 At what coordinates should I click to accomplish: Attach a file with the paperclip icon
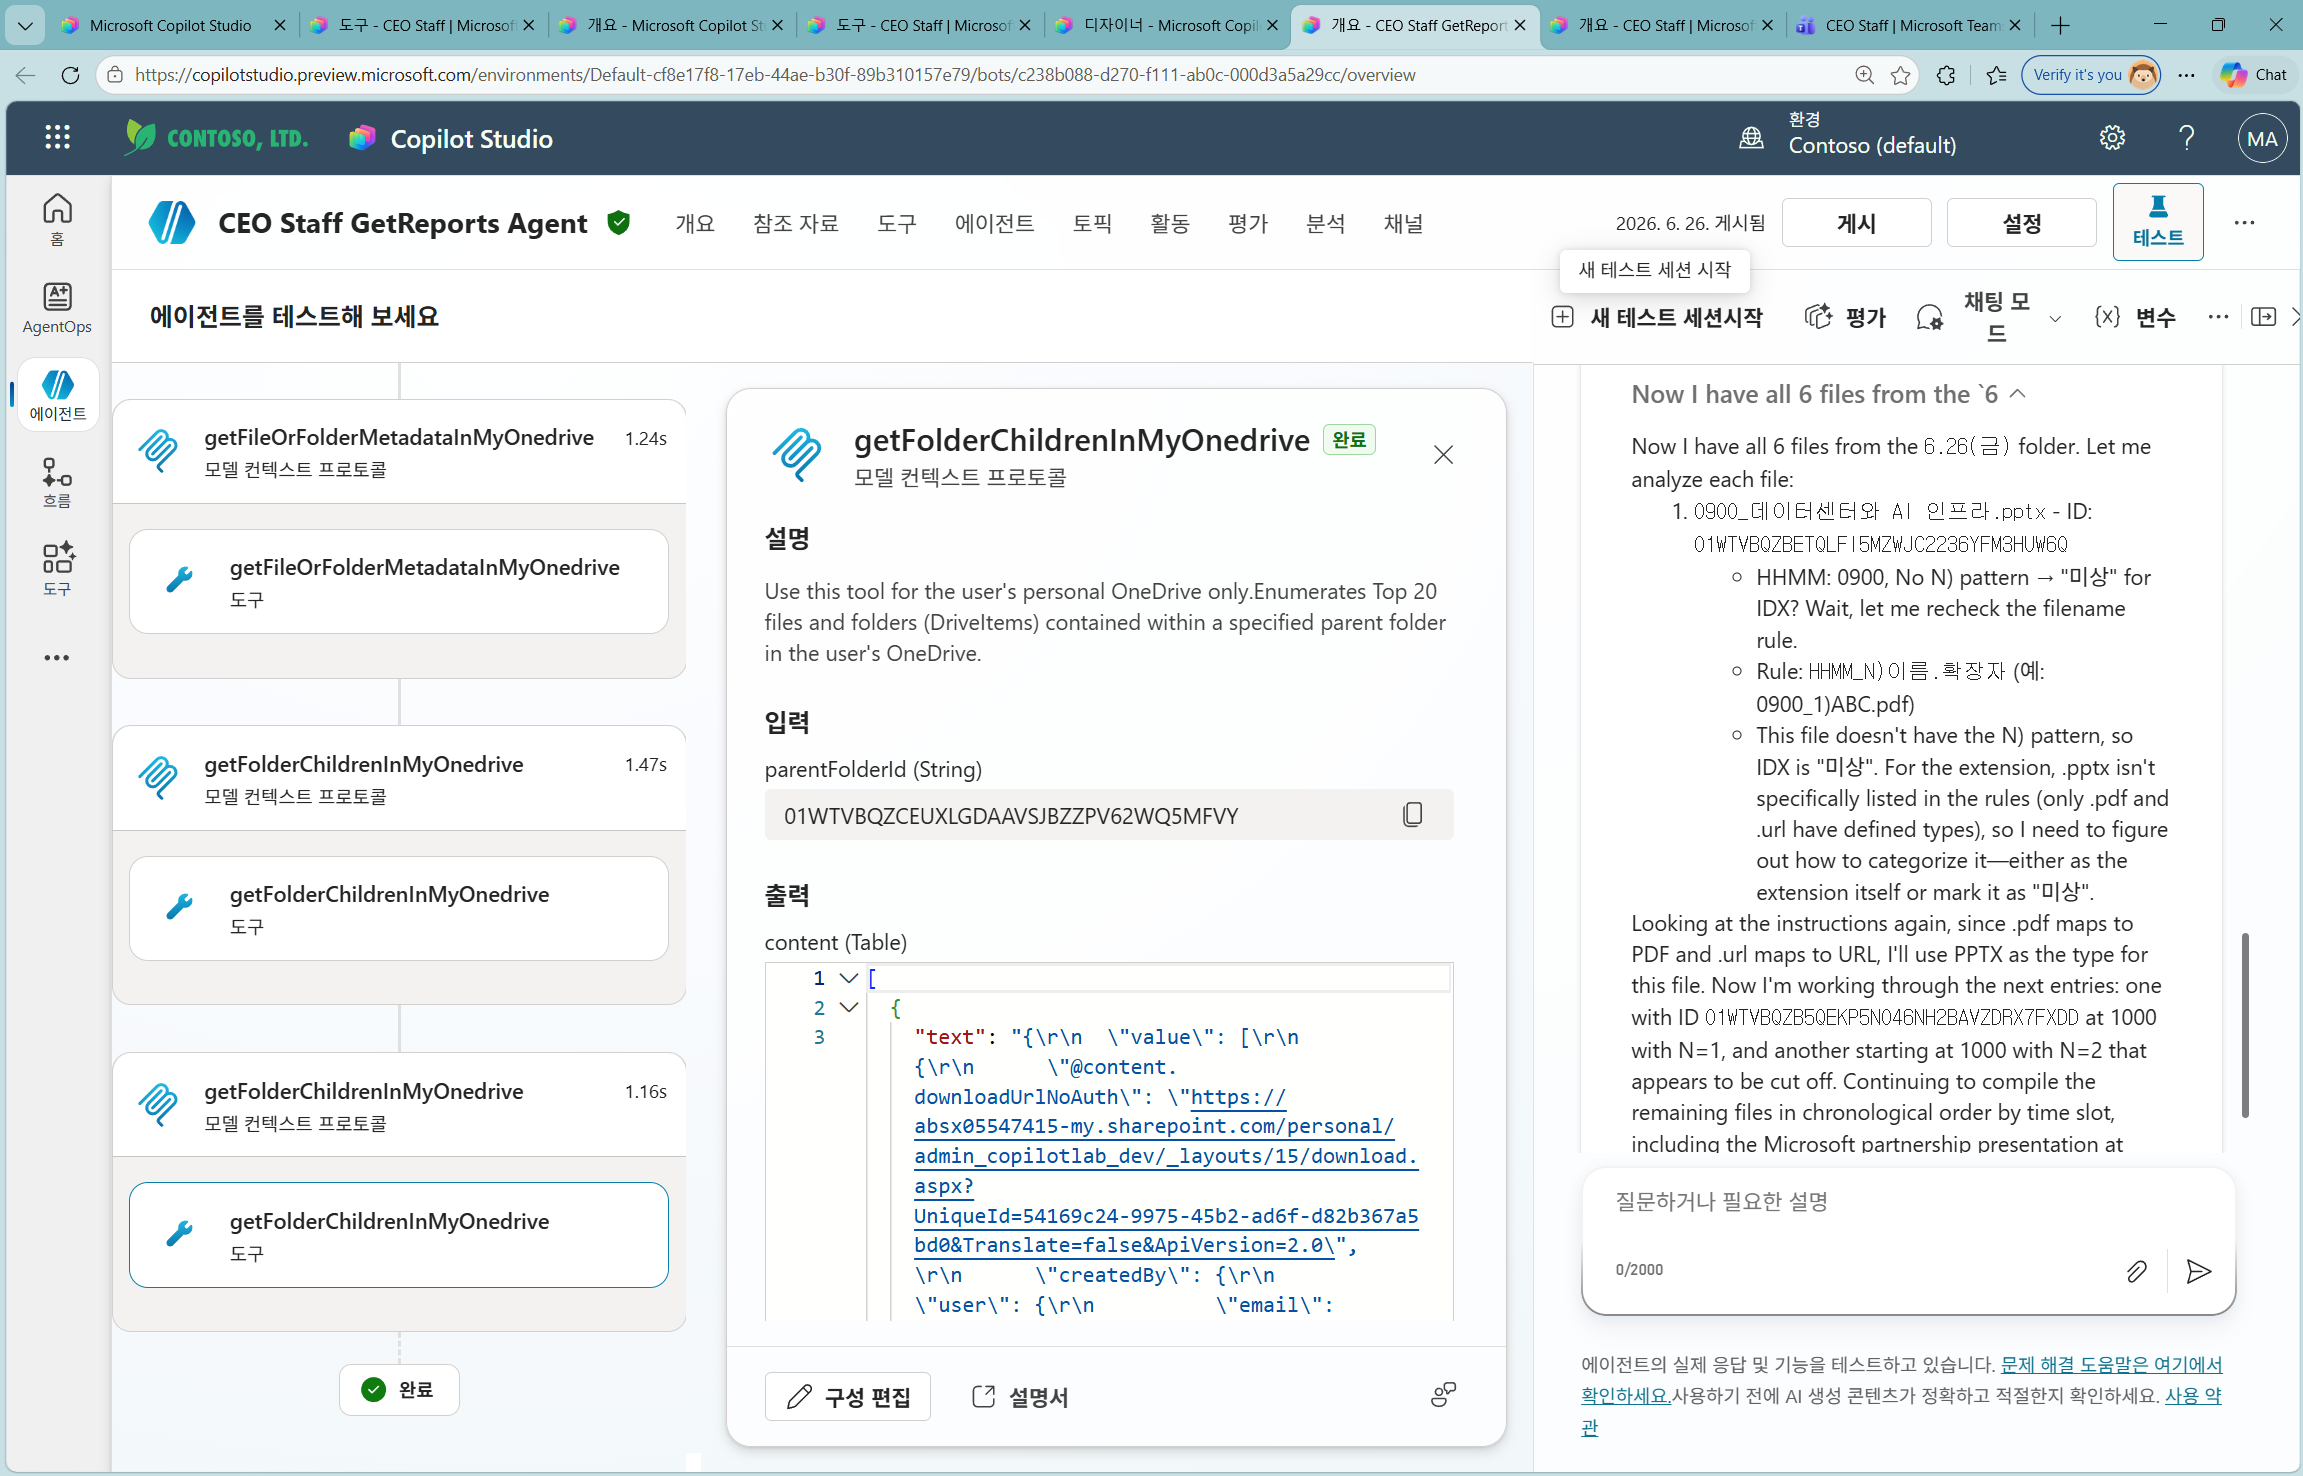coord(2136,1271)
